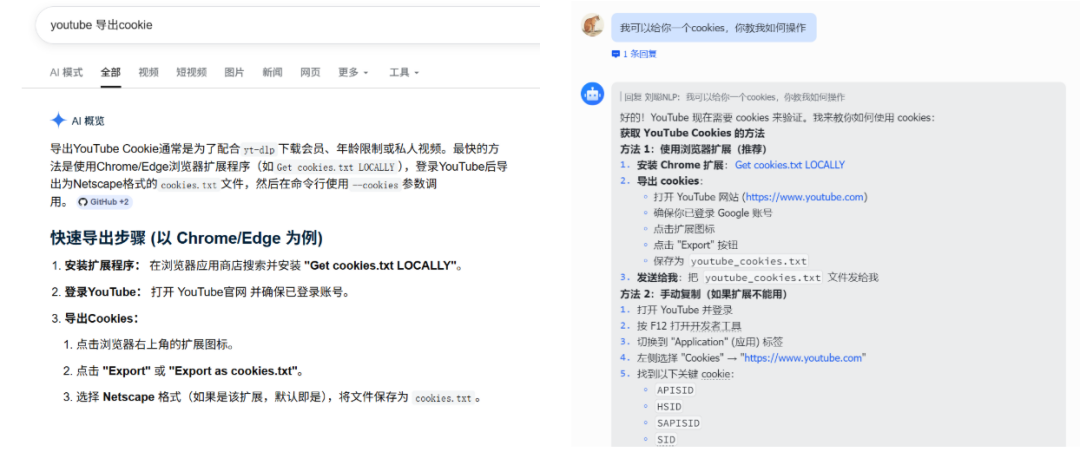Viewport: 1080px width, 465px height.
Task: Click the SID cookie name at list bottom
Action: [x=666, y=440]
